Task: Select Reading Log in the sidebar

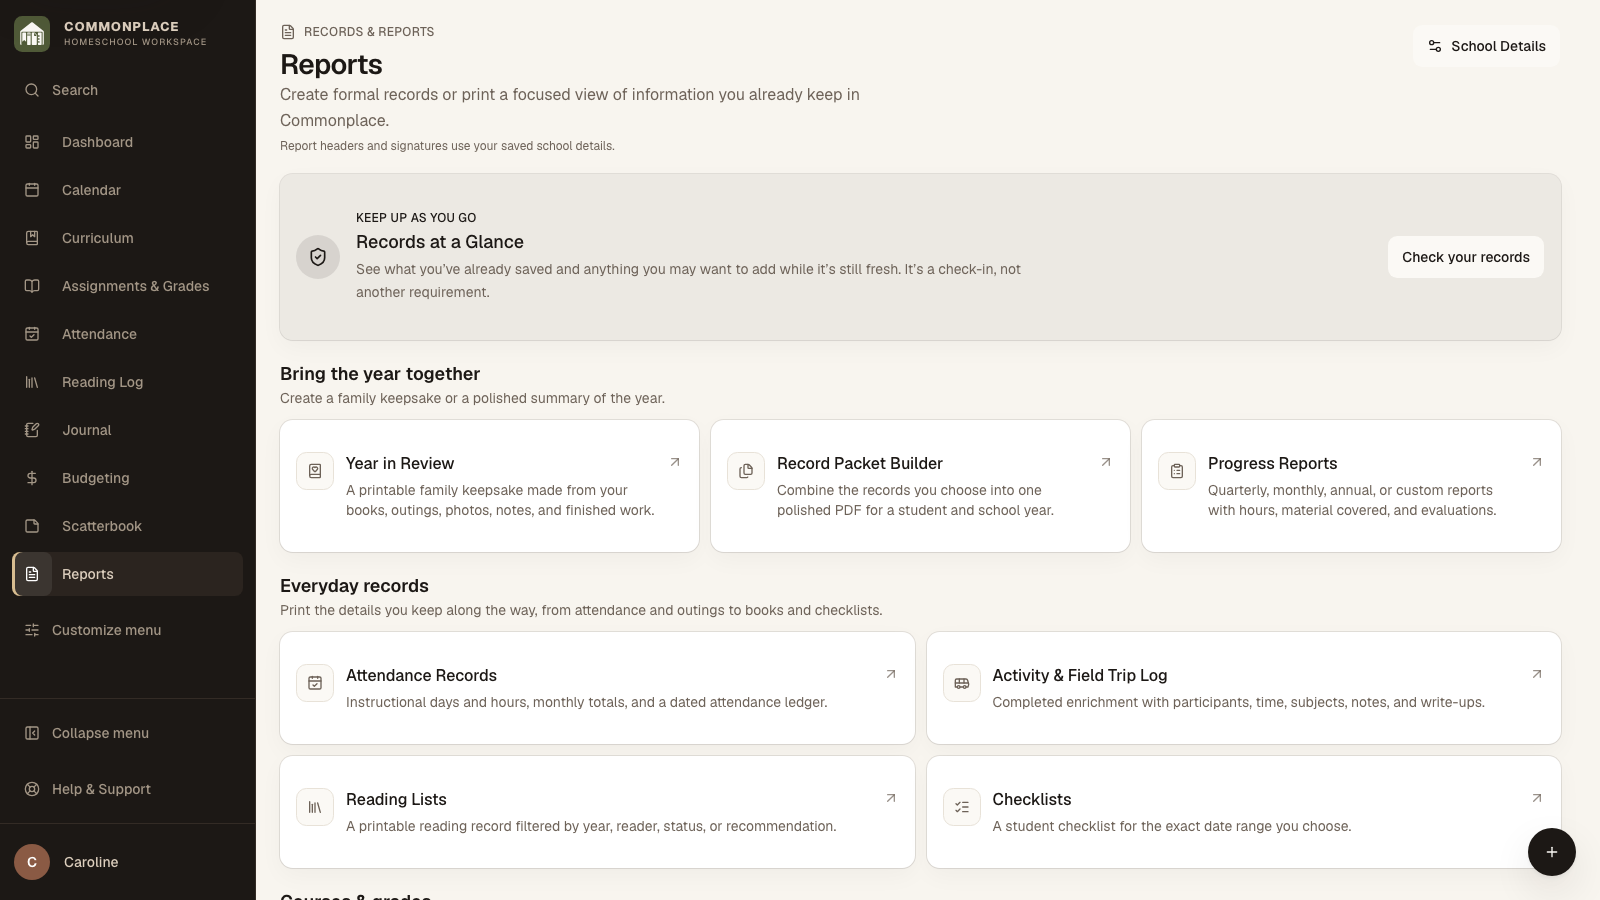Action: pyautogui.click(x=127, y=382)
